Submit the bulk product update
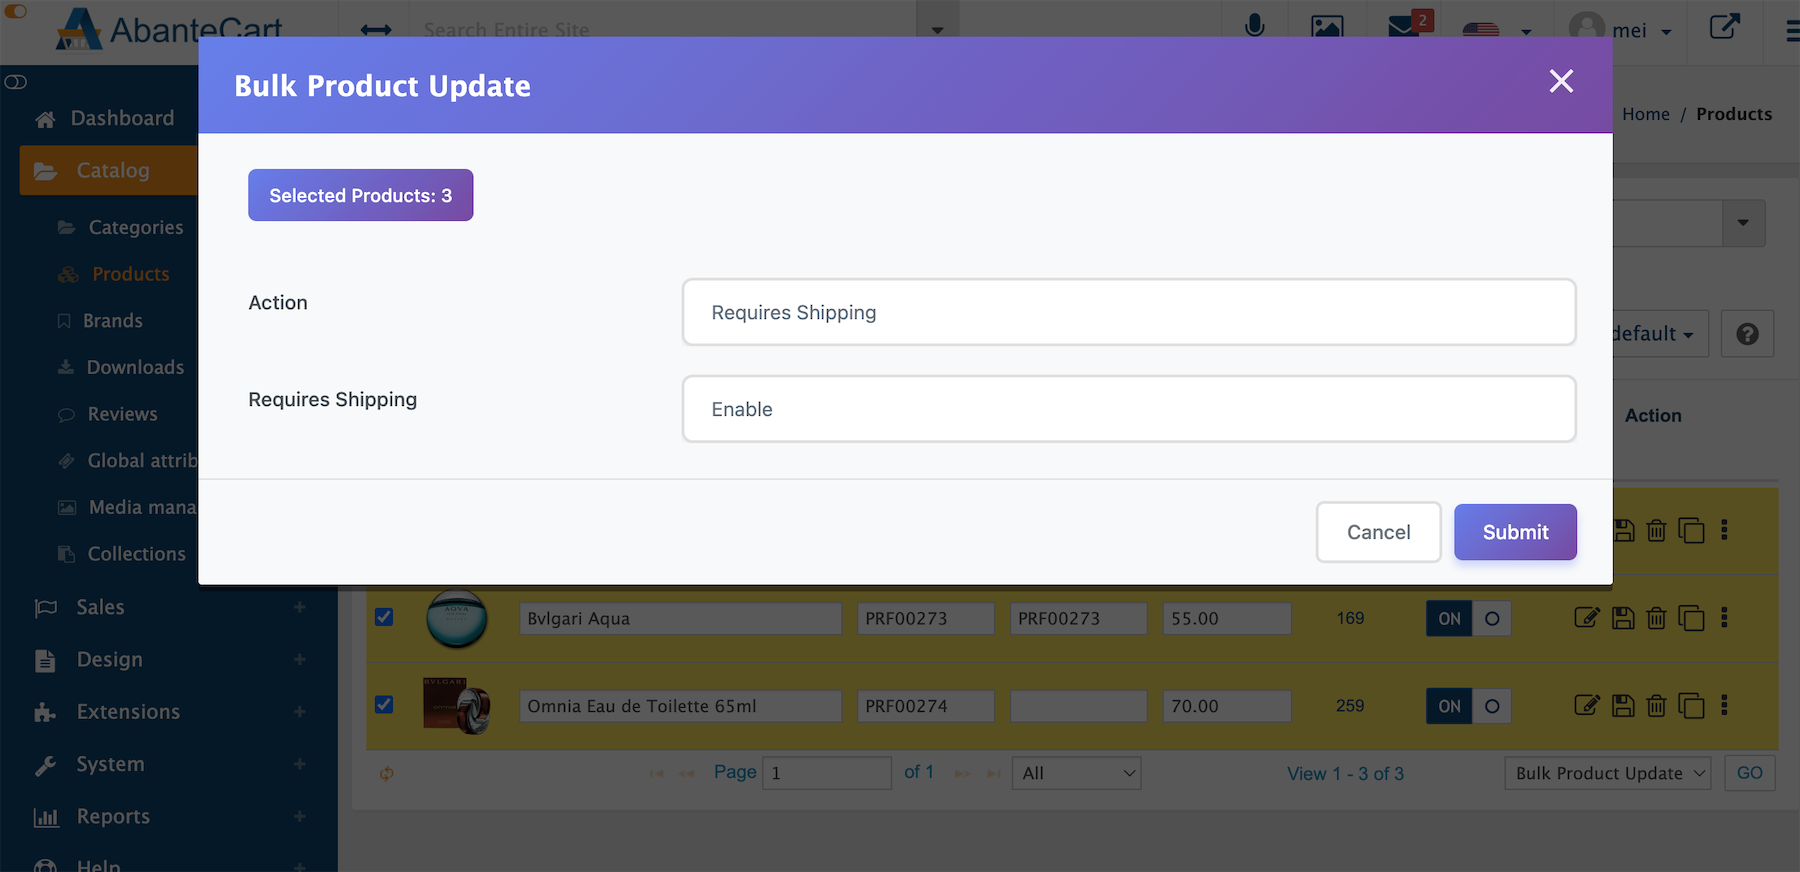 [1514, 532]
